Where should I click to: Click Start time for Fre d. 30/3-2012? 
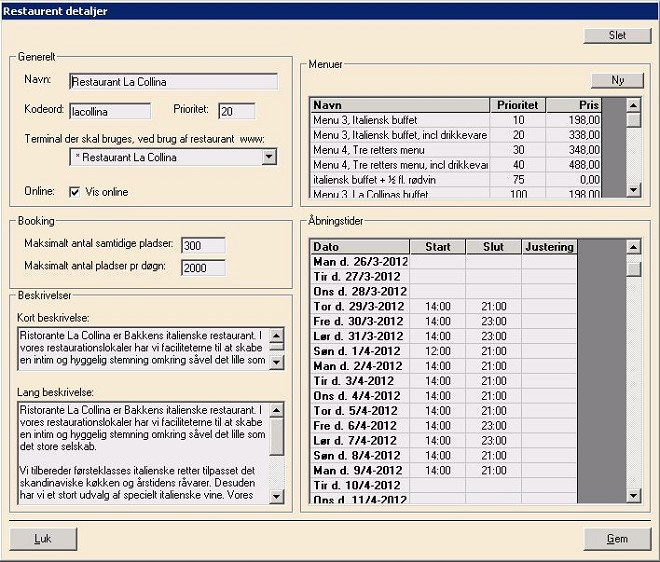point(438,321)
